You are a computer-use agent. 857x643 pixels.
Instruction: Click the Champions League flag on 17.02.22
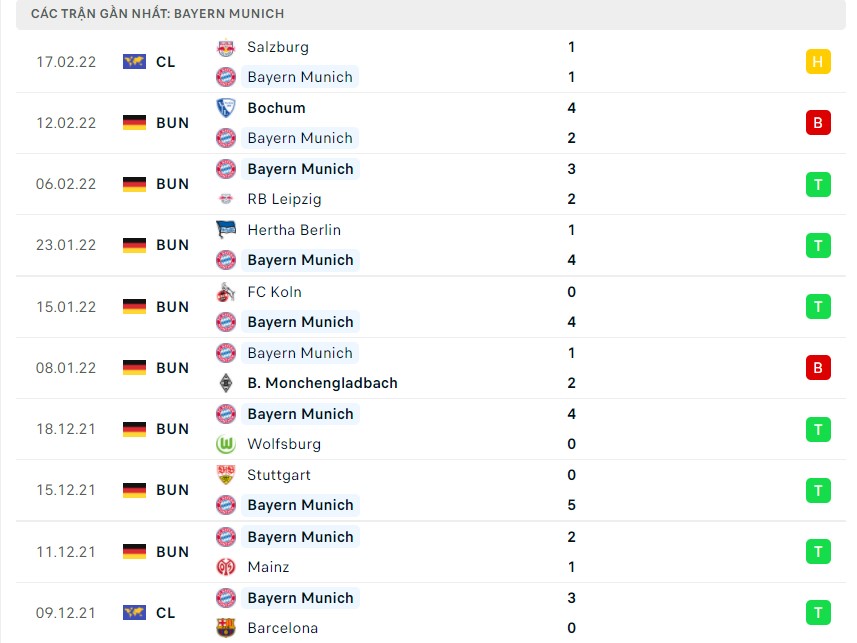tap(134, 62)
